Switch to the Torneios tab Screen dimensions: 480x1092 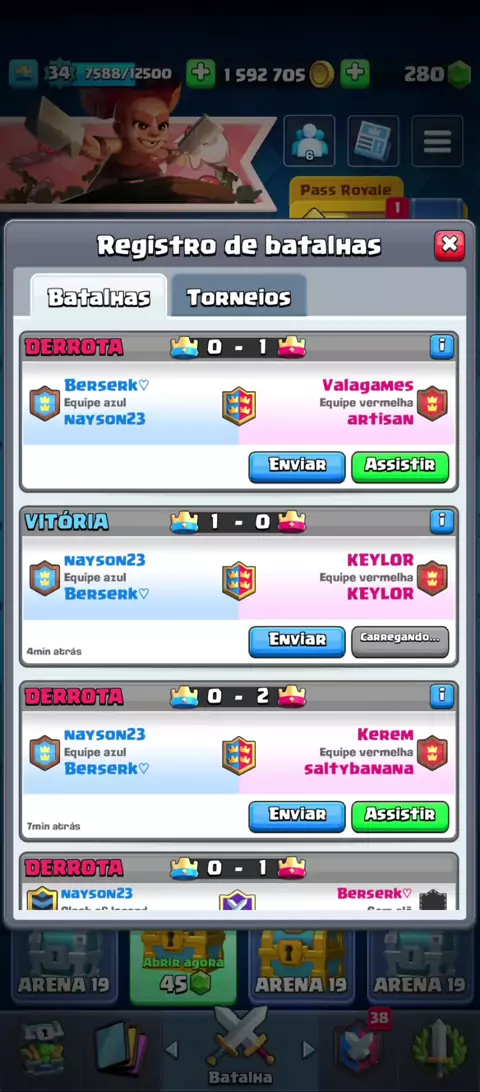click(x=239, y=297)
